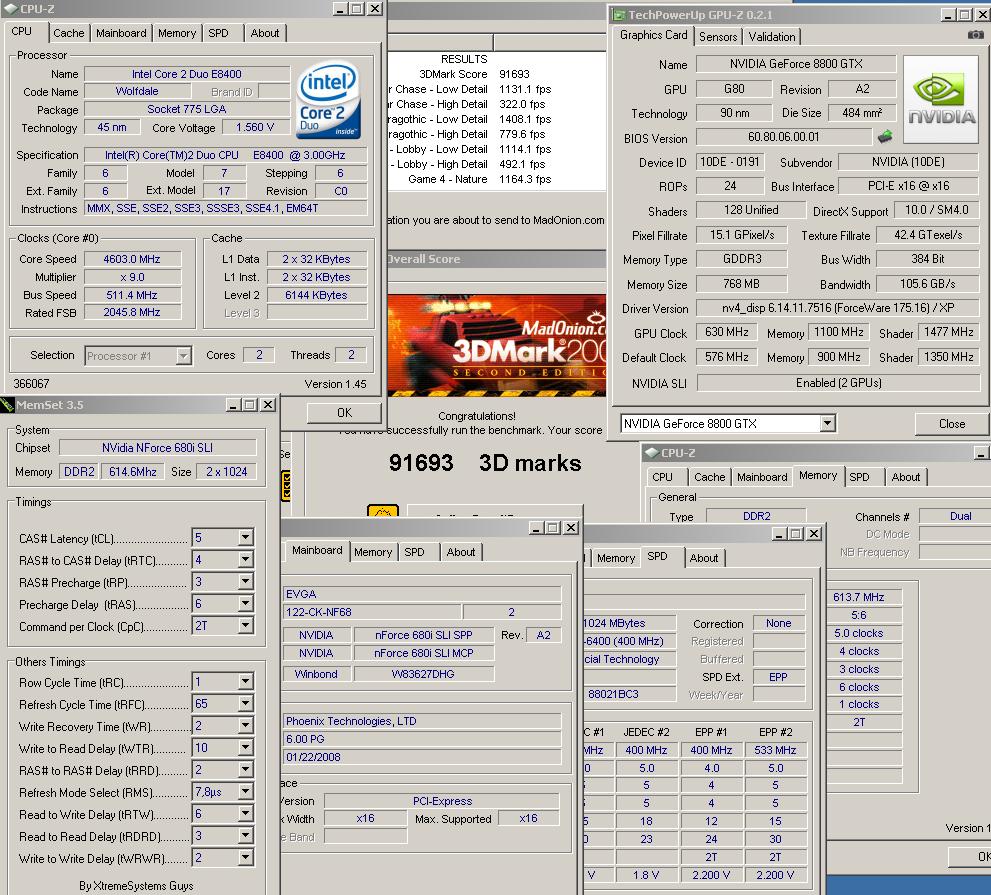991x895 pixels.
Task: Click the Intel Core 2 Duo logo
Action: (328, 99)
